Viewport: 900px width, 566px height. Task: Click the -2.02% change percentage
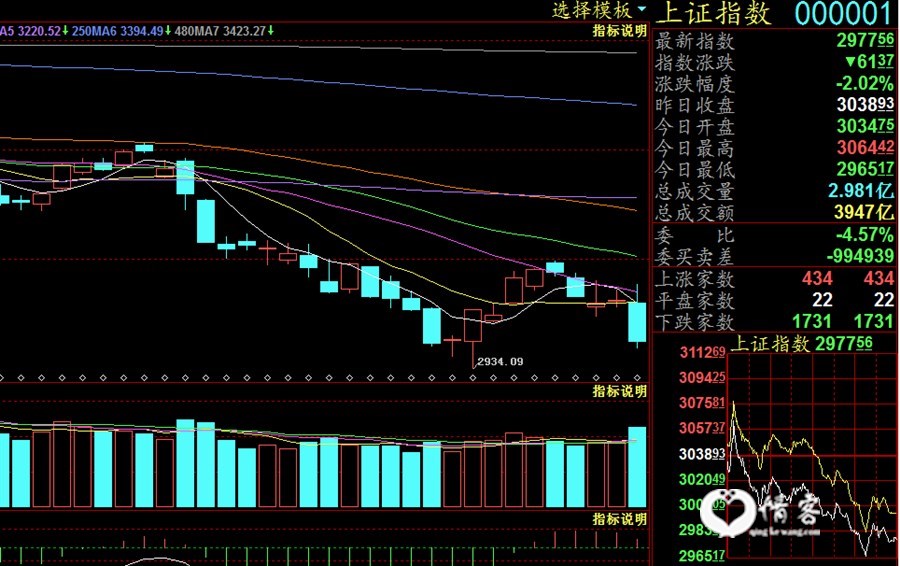864,84
